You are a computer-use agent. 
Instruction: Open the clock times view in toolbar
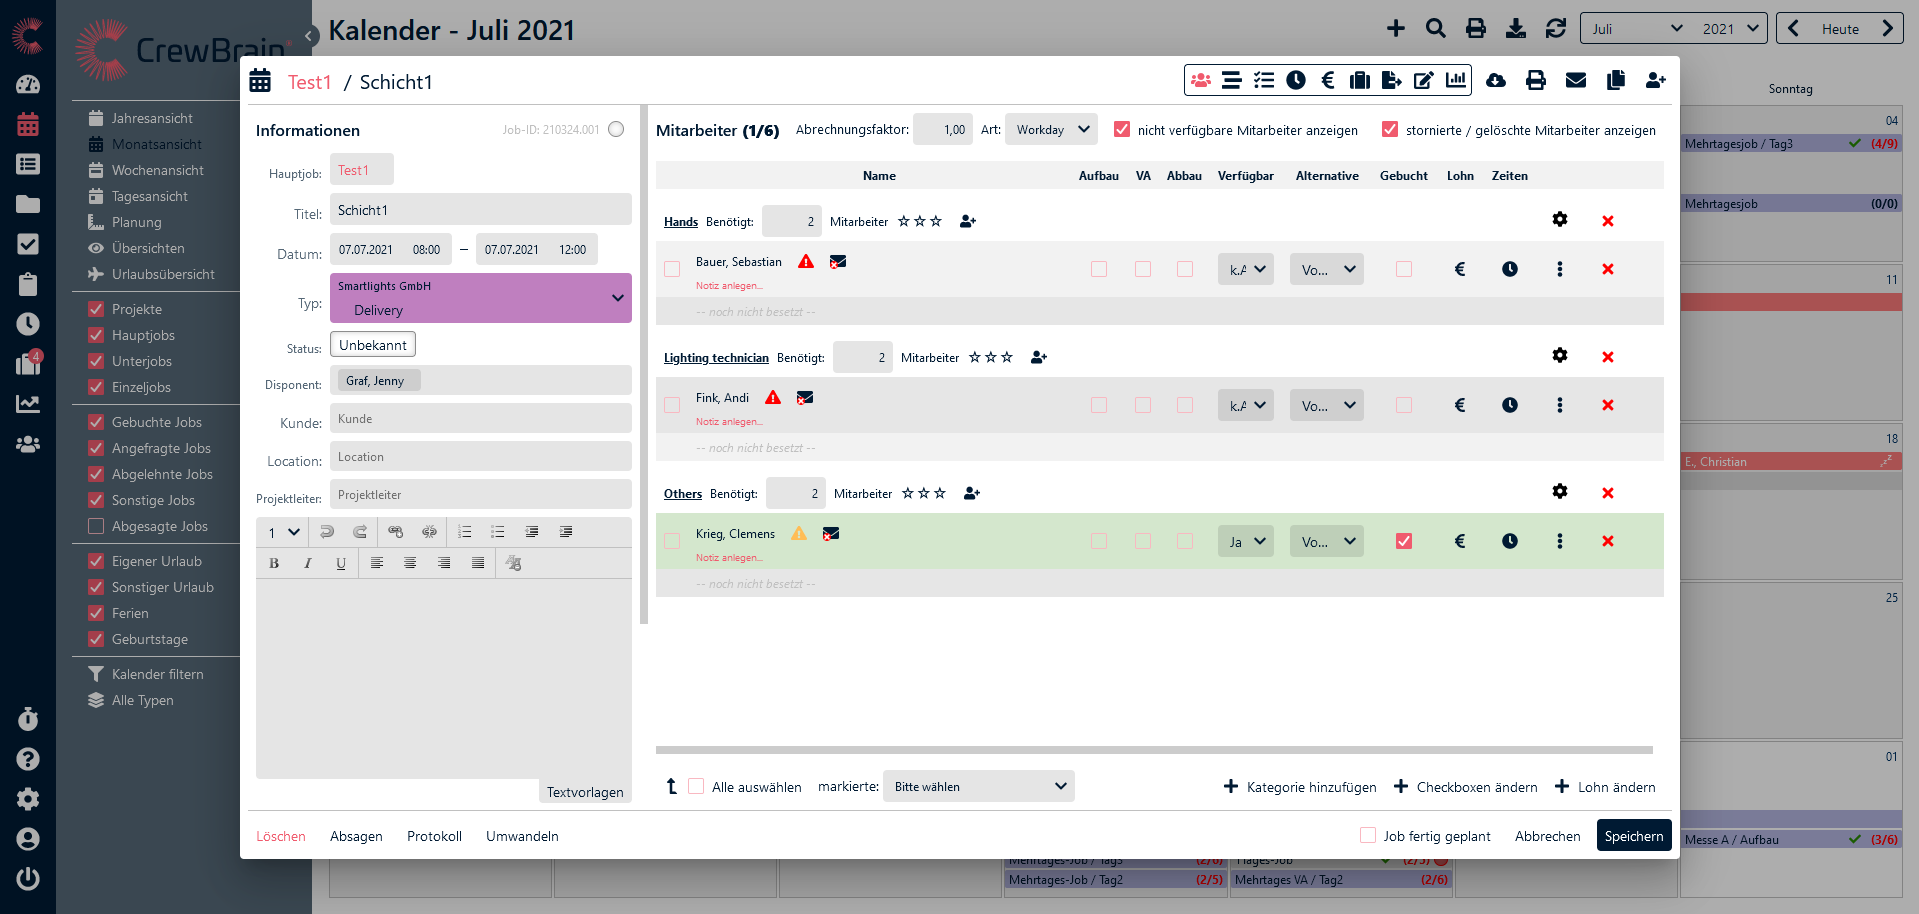click(1296, 81)
